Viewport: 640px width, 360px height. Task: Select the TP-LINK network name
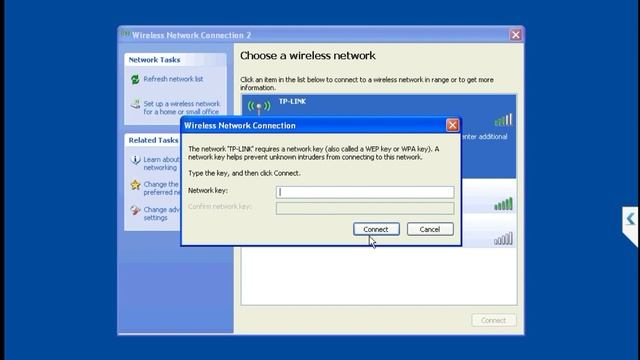292,101
